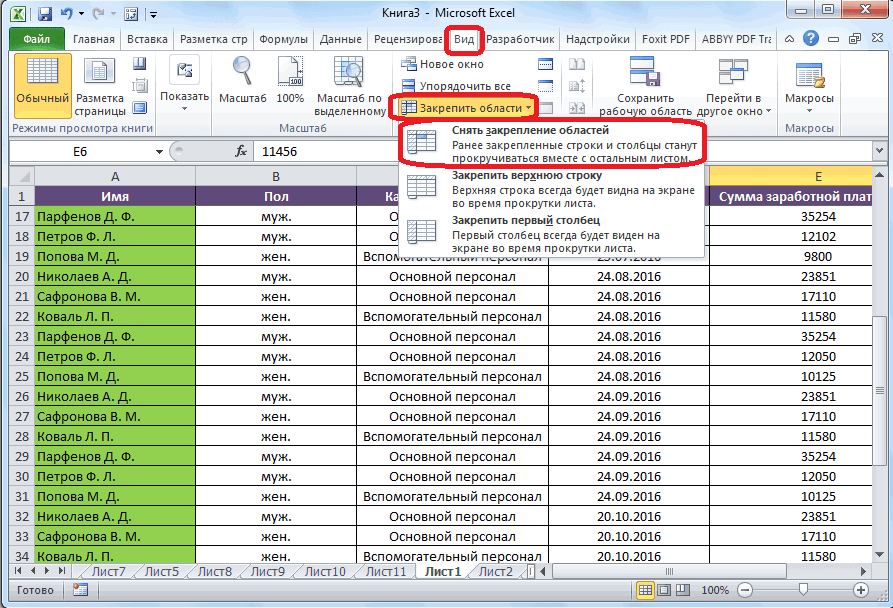This screenshot has width=893, height=608.
Task: Click the save icon in quick access toolbar
Action: [45, 14]
